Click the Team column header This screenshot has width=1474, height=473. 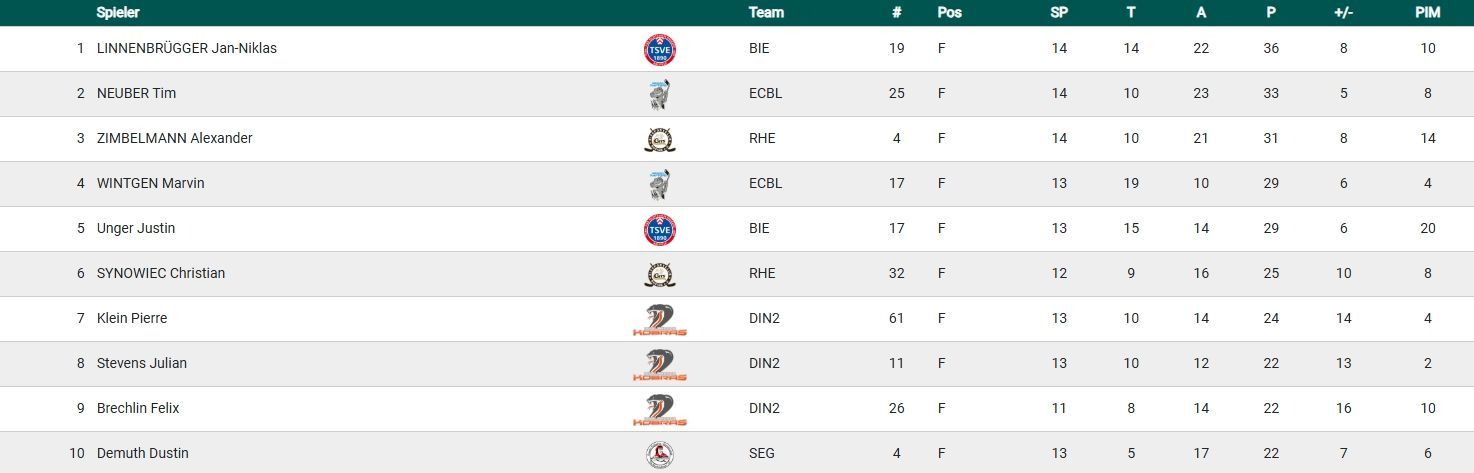coord(766,13)
